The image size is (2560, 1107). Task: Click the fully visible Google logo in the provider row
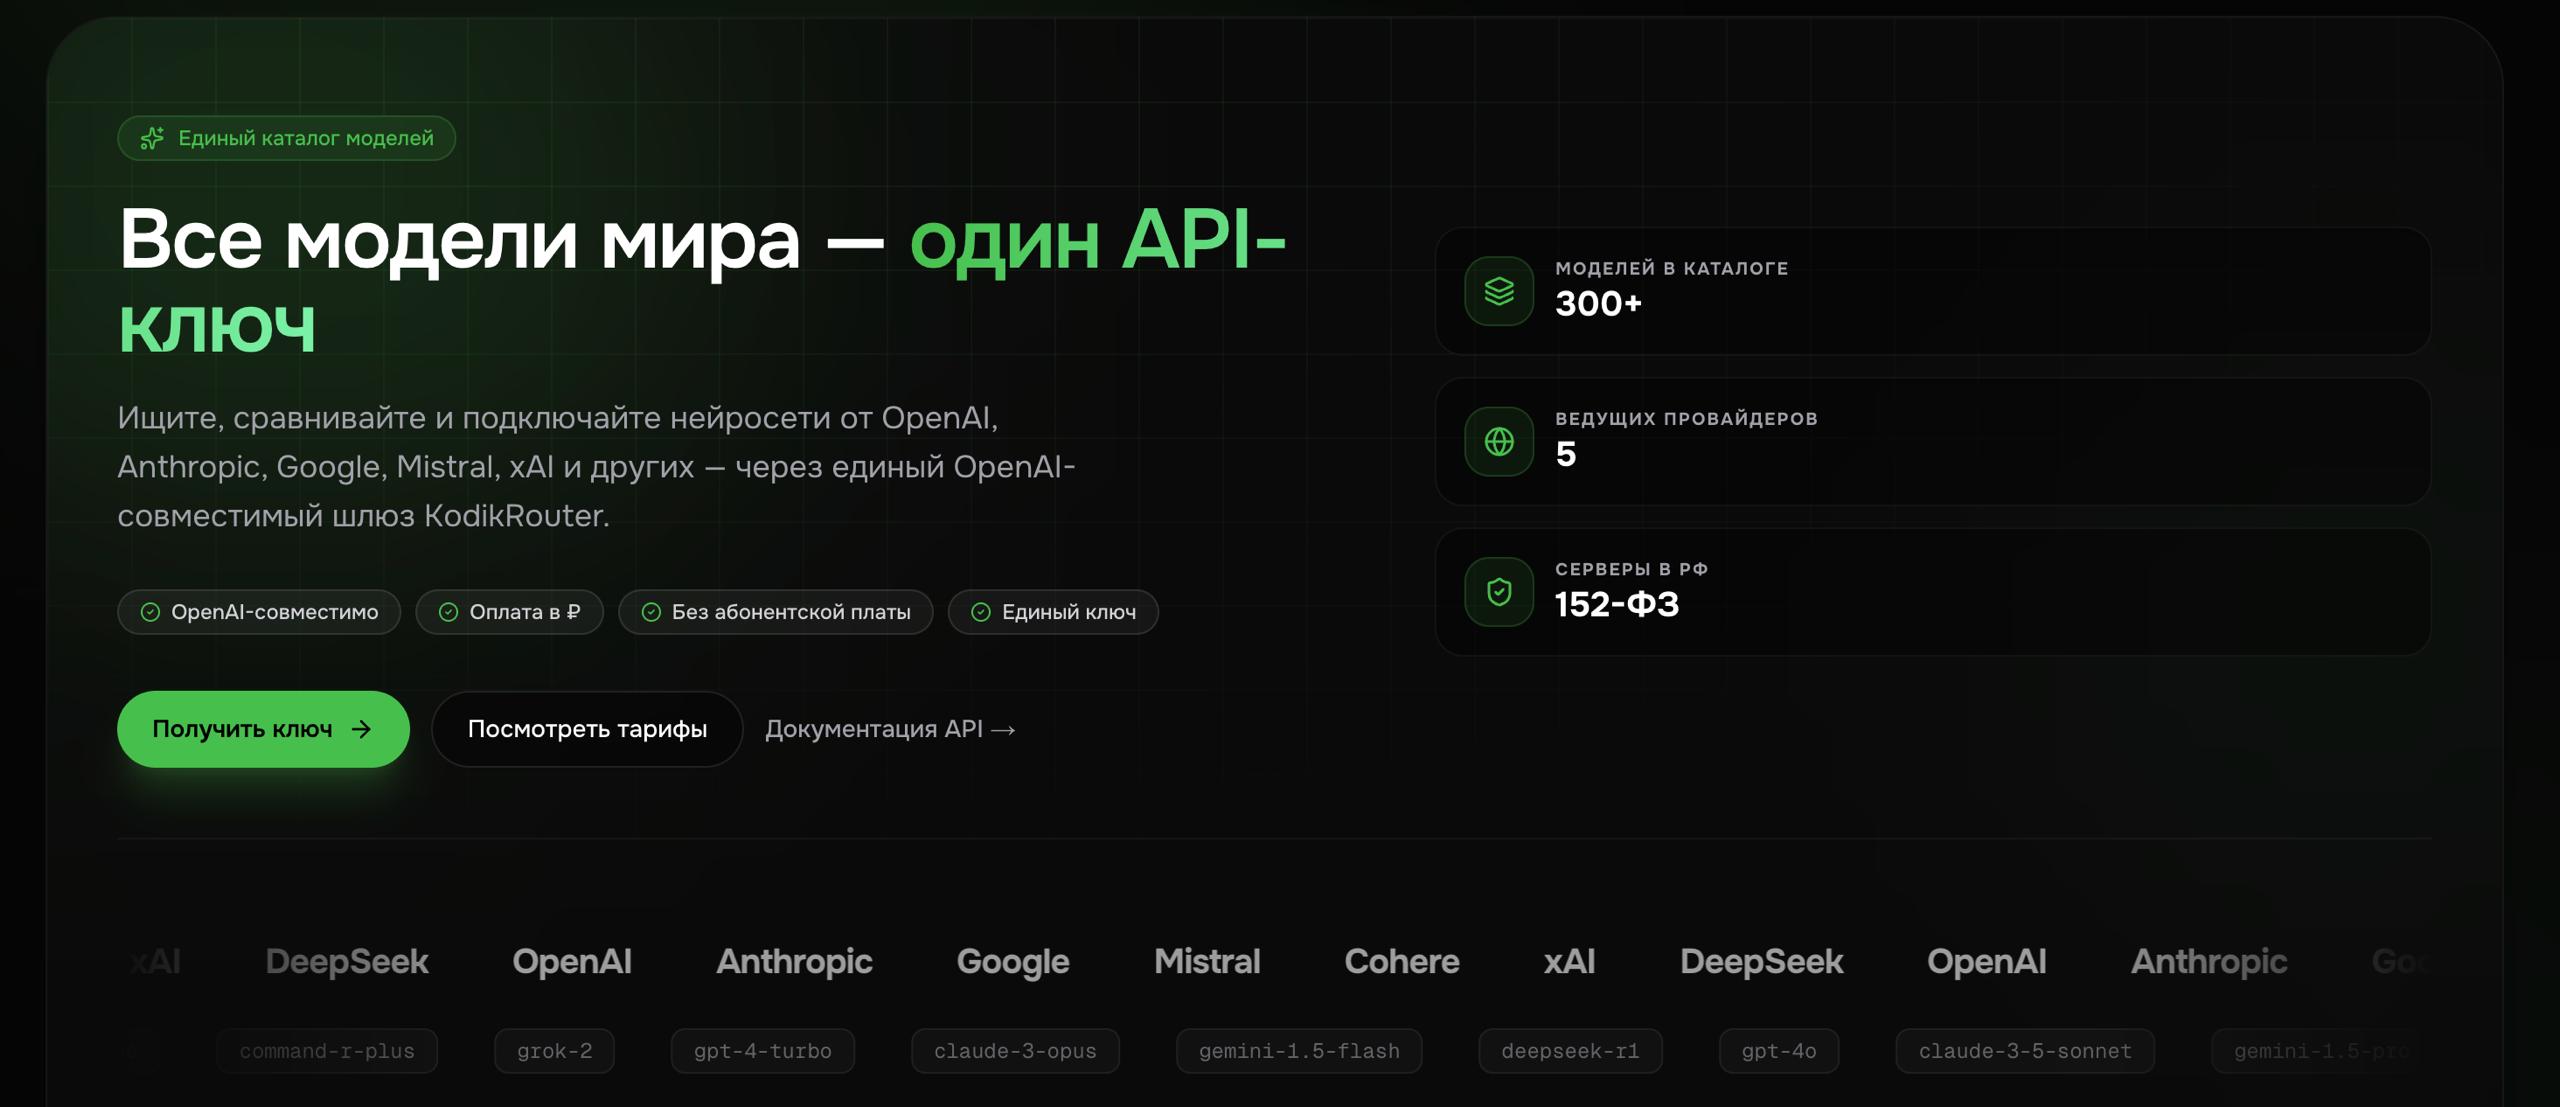(1013, 962)
